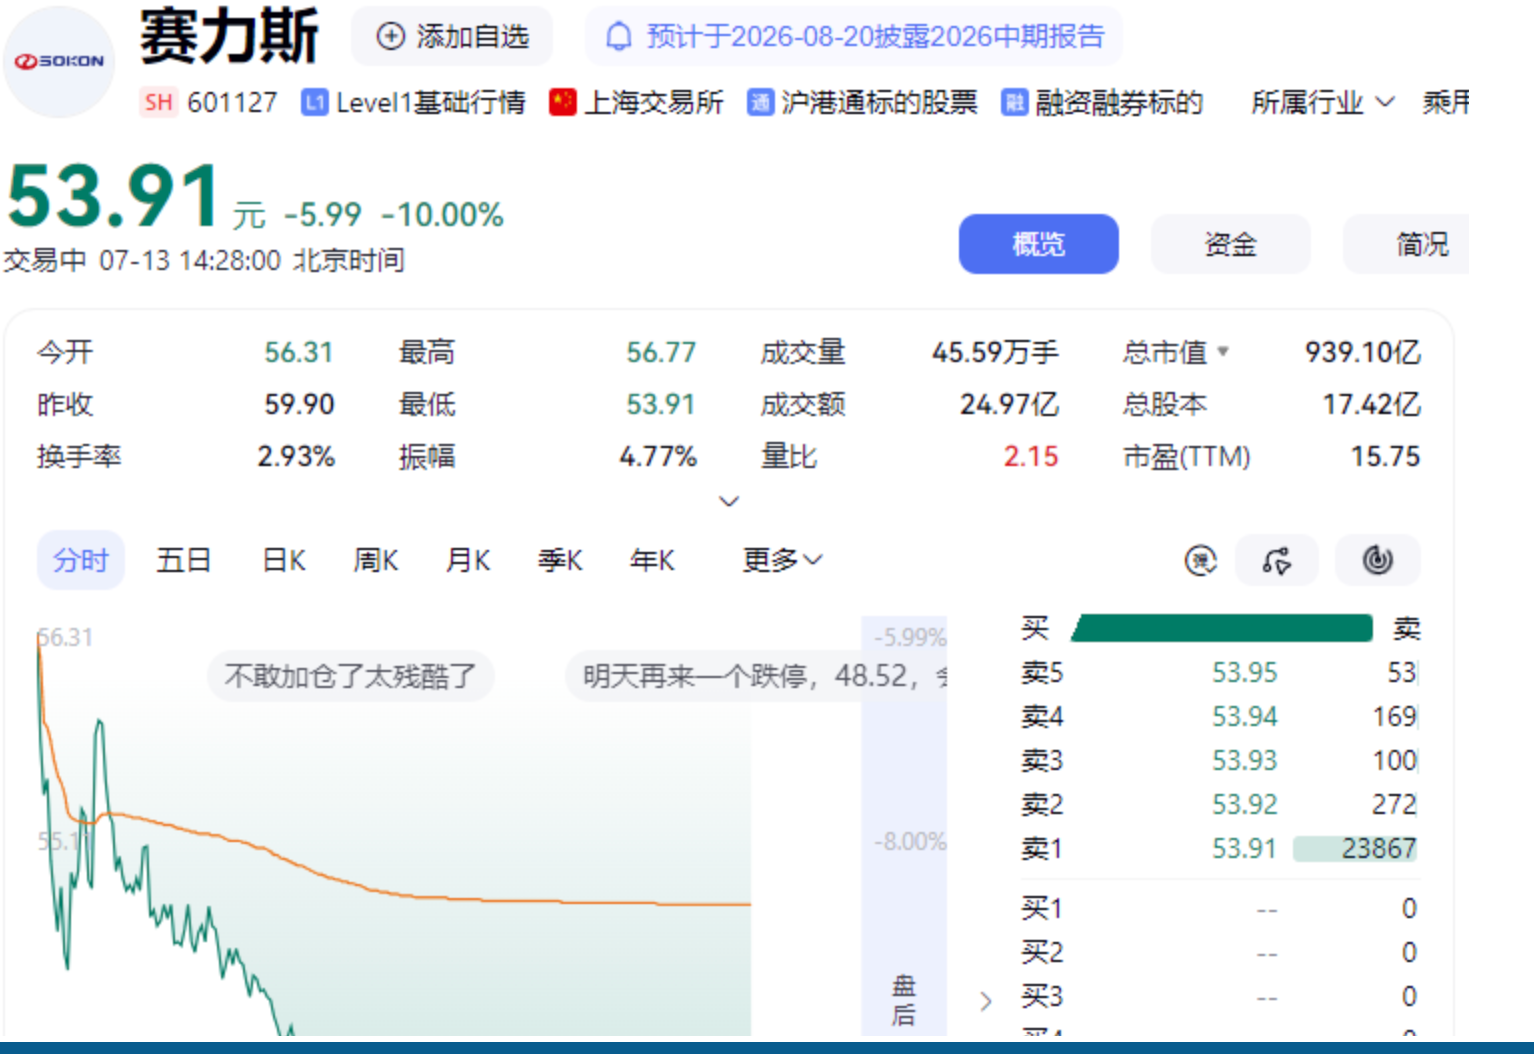Expand order book side chevron arrow
This screenshot has width=1534, height=1054.
point(986,1001)
